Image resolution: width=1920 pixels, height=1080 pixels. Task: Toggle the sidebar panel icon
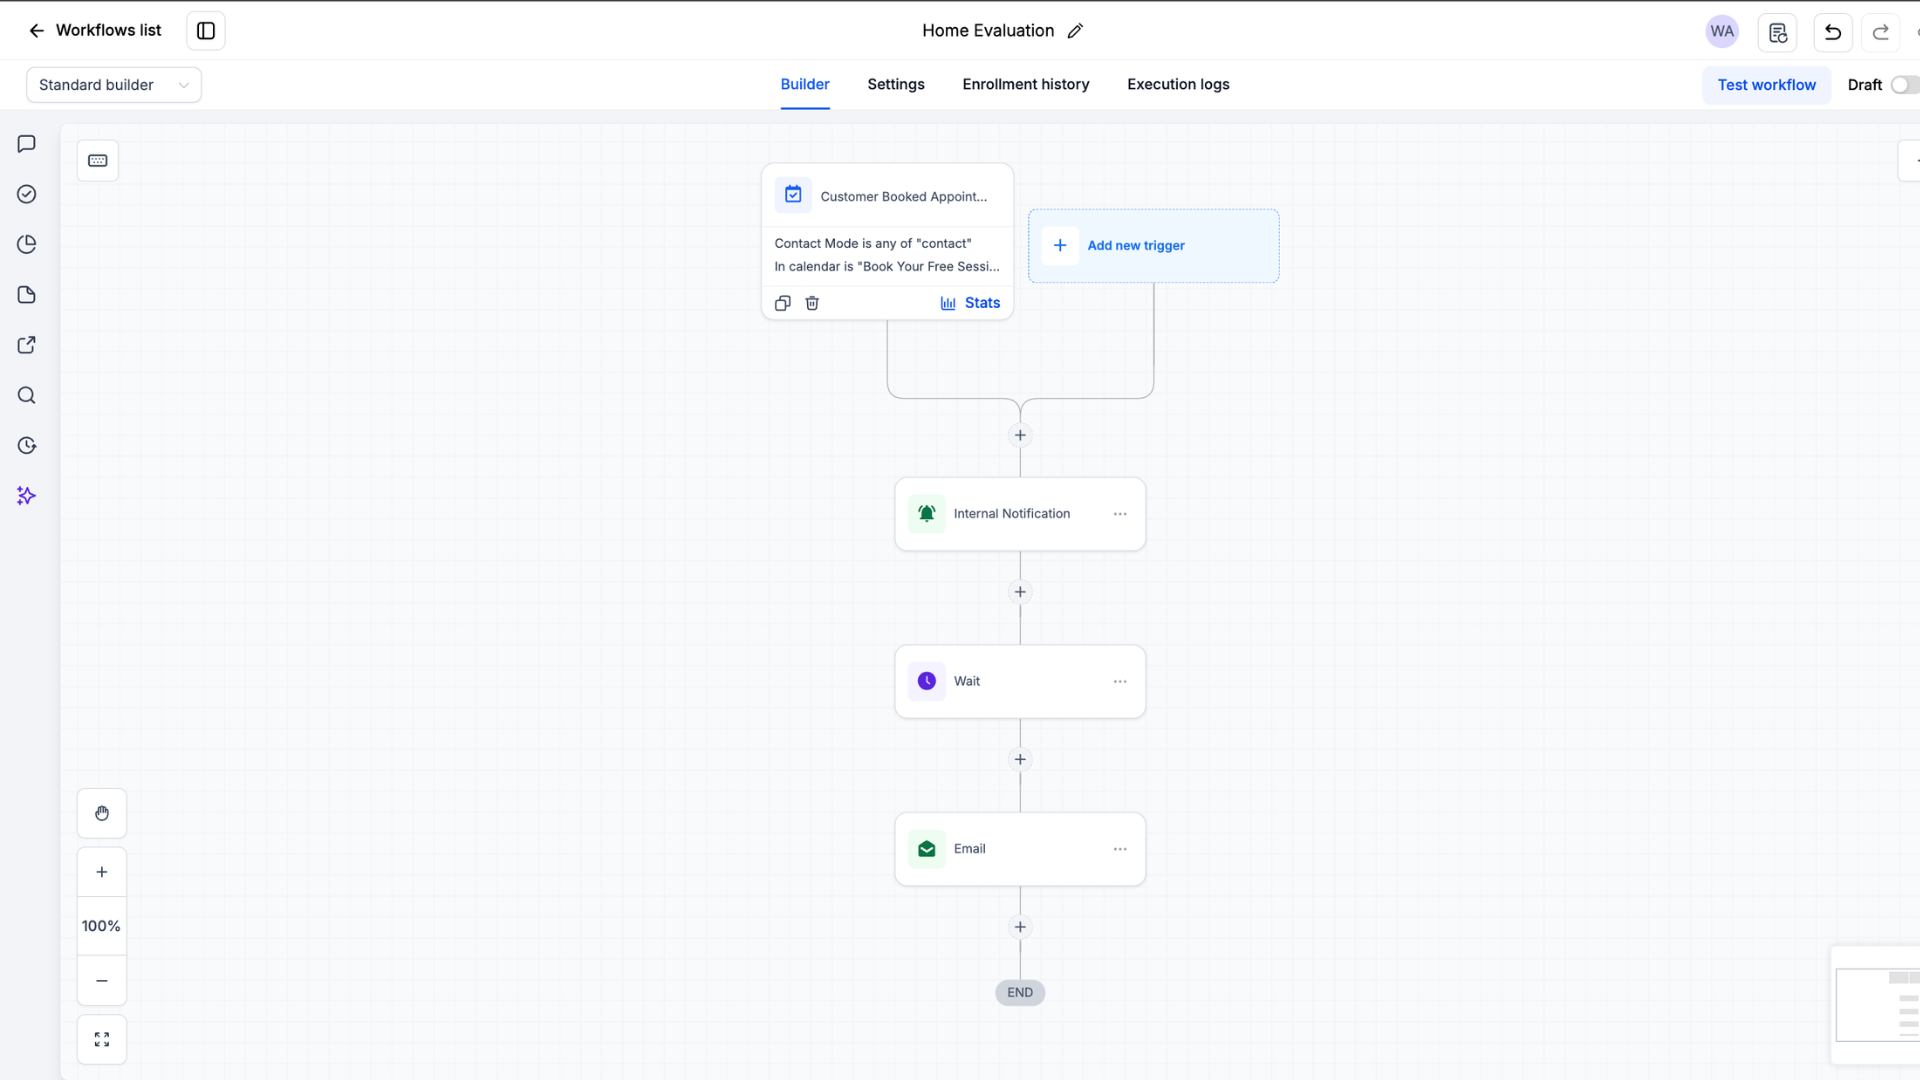coord(206,31)
